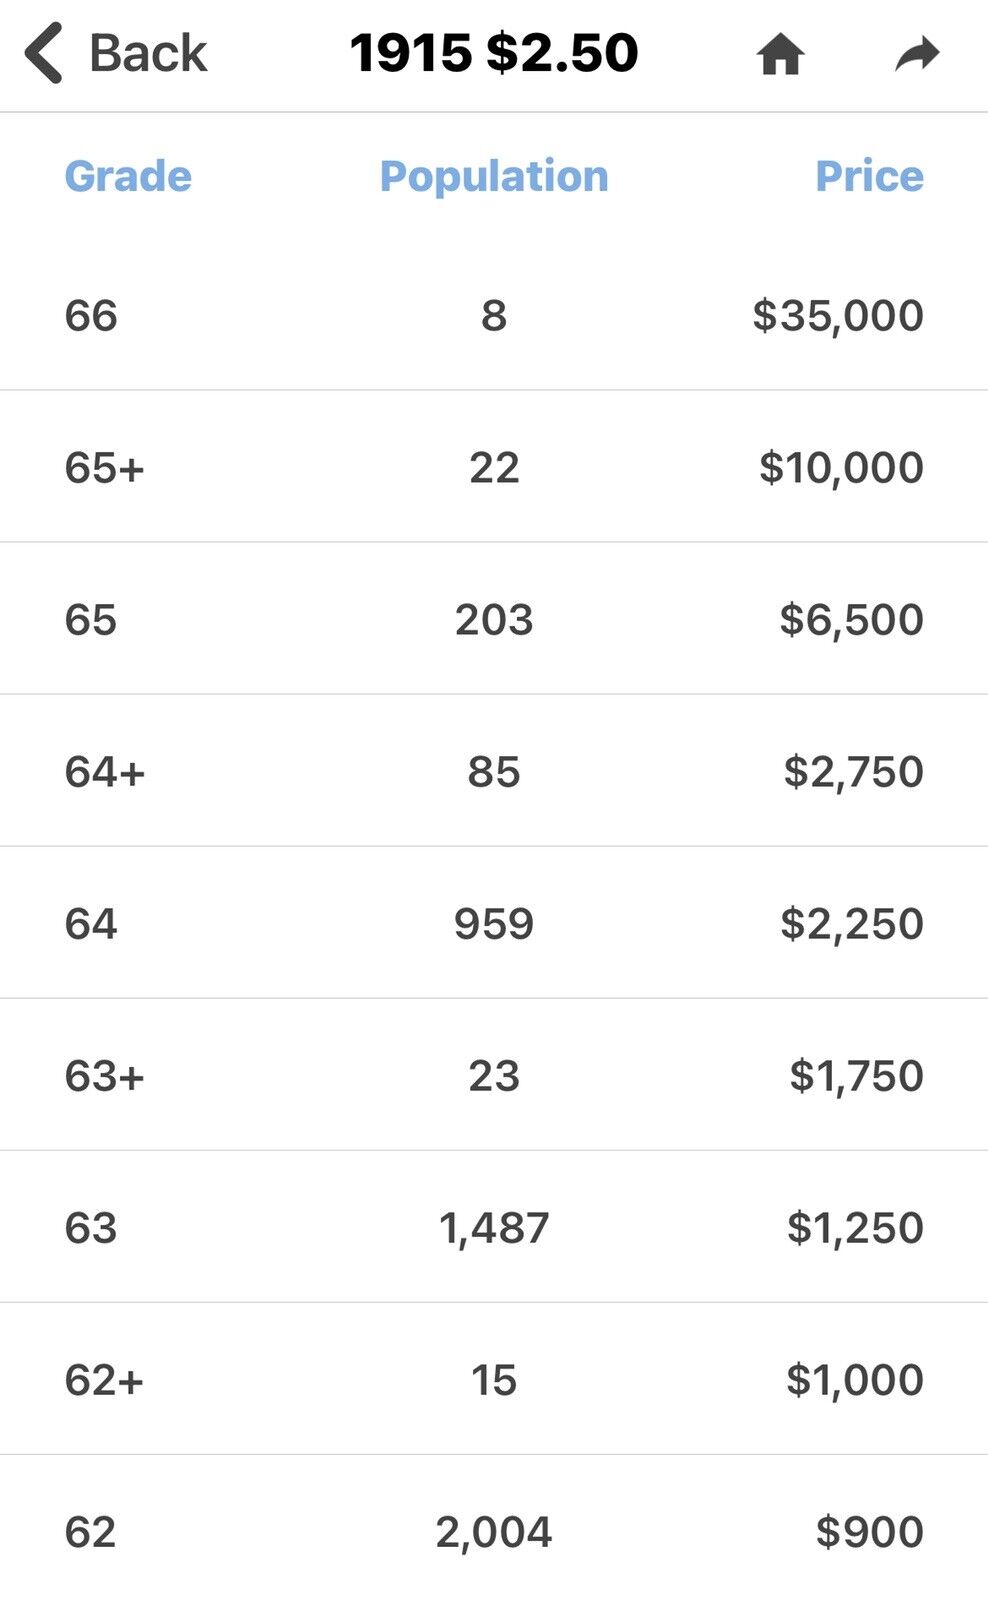988x1600 pixels.
Task: Open the 62+ grade row
Action: 494,1379
